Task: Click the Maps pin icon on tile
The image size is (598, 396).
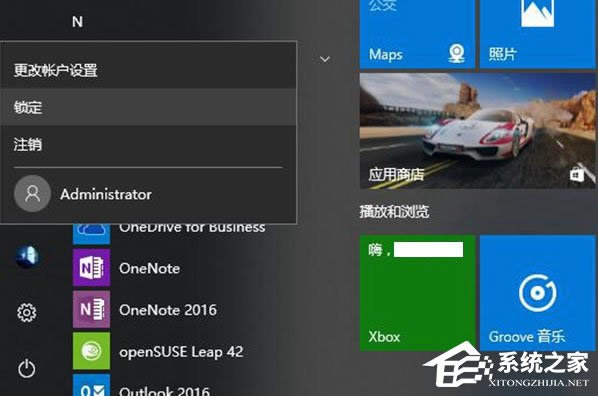Action: click(x=457, y=53)
